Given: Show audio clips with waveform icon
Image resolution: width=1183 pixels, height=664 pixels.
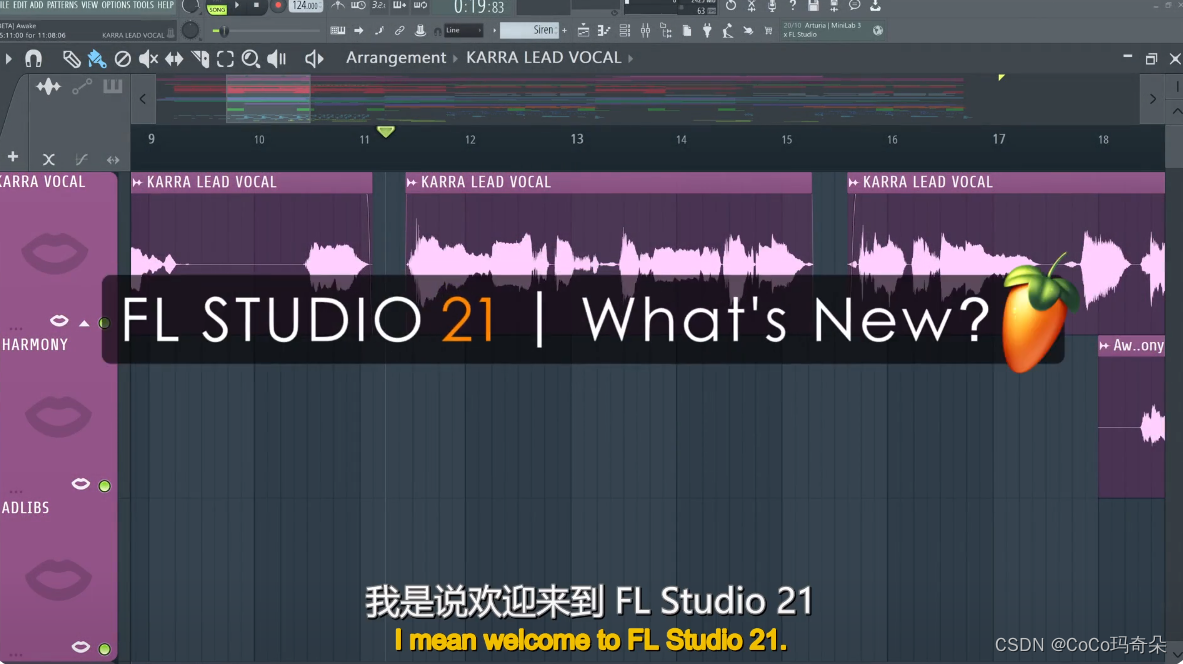Looking at the screenshot, I should tap(48, 87).
